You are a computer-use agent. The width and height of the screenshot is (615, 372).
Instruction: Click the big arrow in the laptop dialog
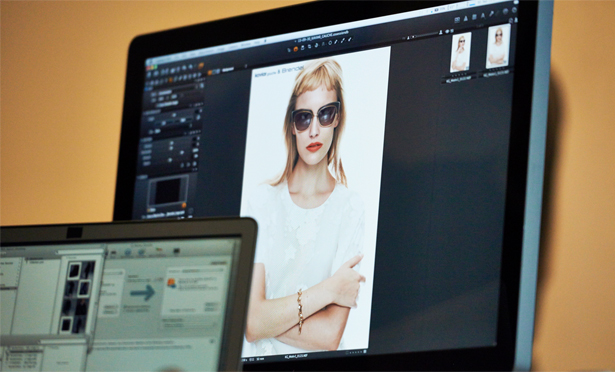[143, 292]
